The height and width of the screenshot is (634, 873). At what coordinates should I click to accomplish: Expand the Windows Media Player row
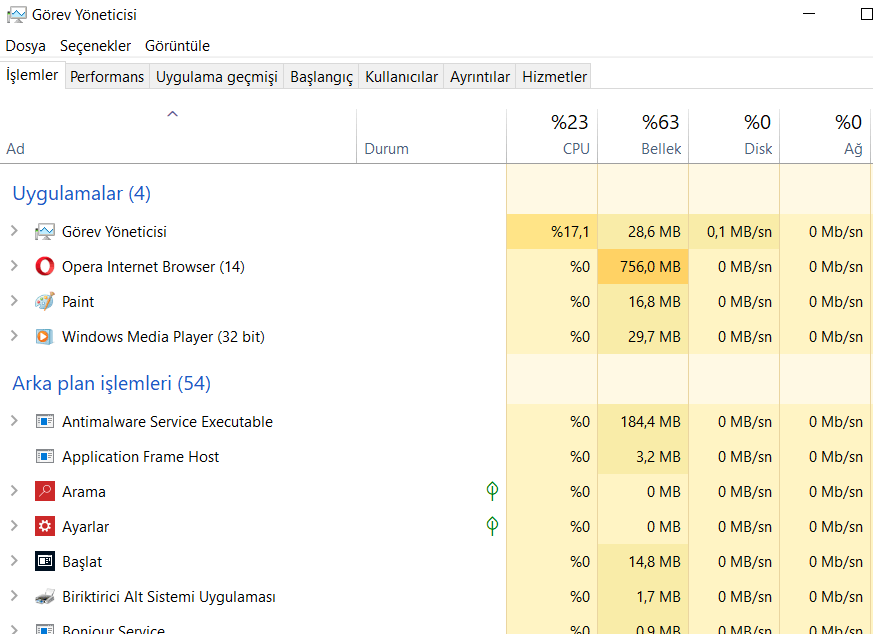tap(14, 336)
